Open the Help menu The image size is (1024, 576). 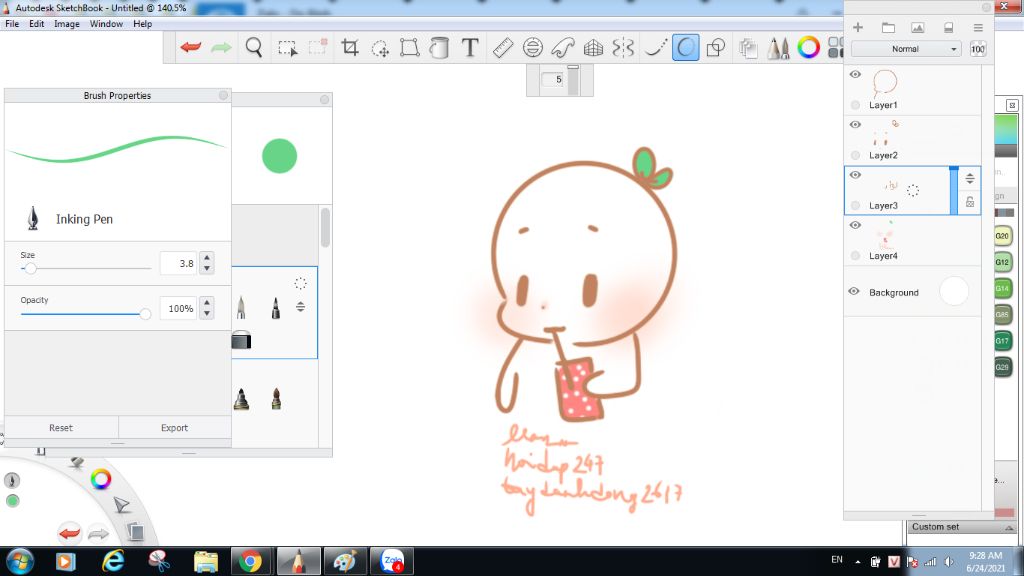point(142,24)
